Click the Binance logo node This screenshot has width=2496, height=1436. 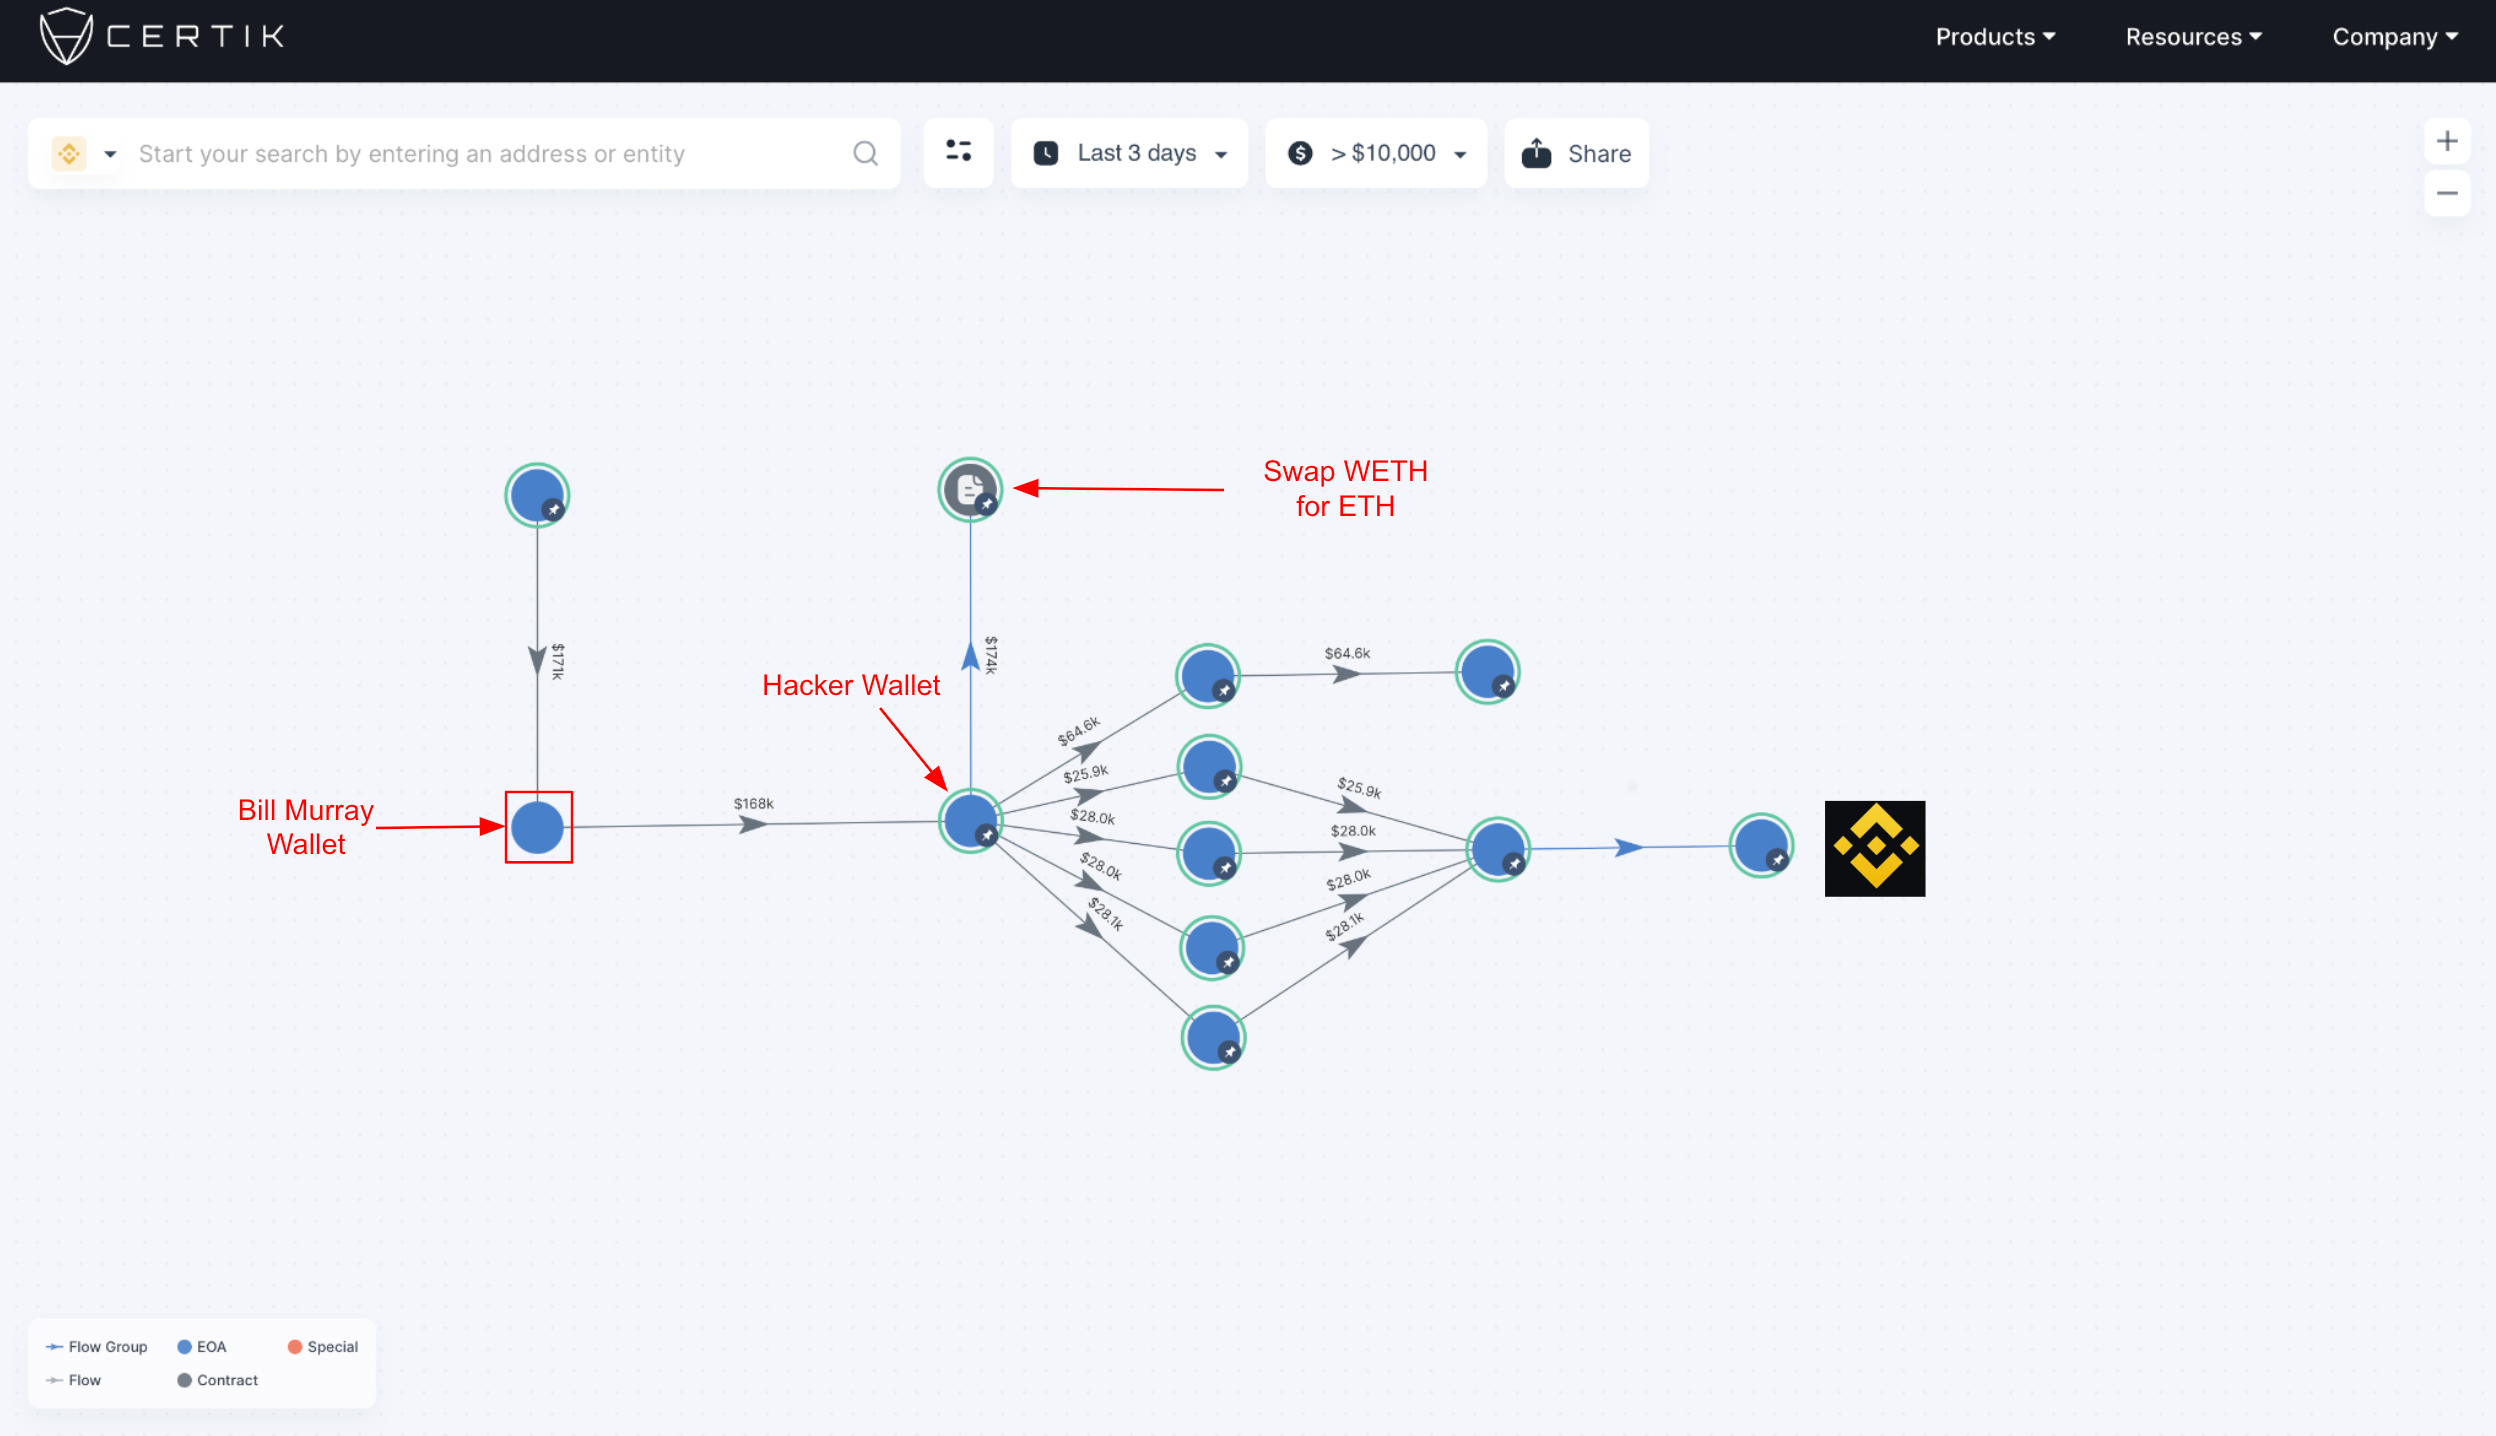pos(1874,848)
